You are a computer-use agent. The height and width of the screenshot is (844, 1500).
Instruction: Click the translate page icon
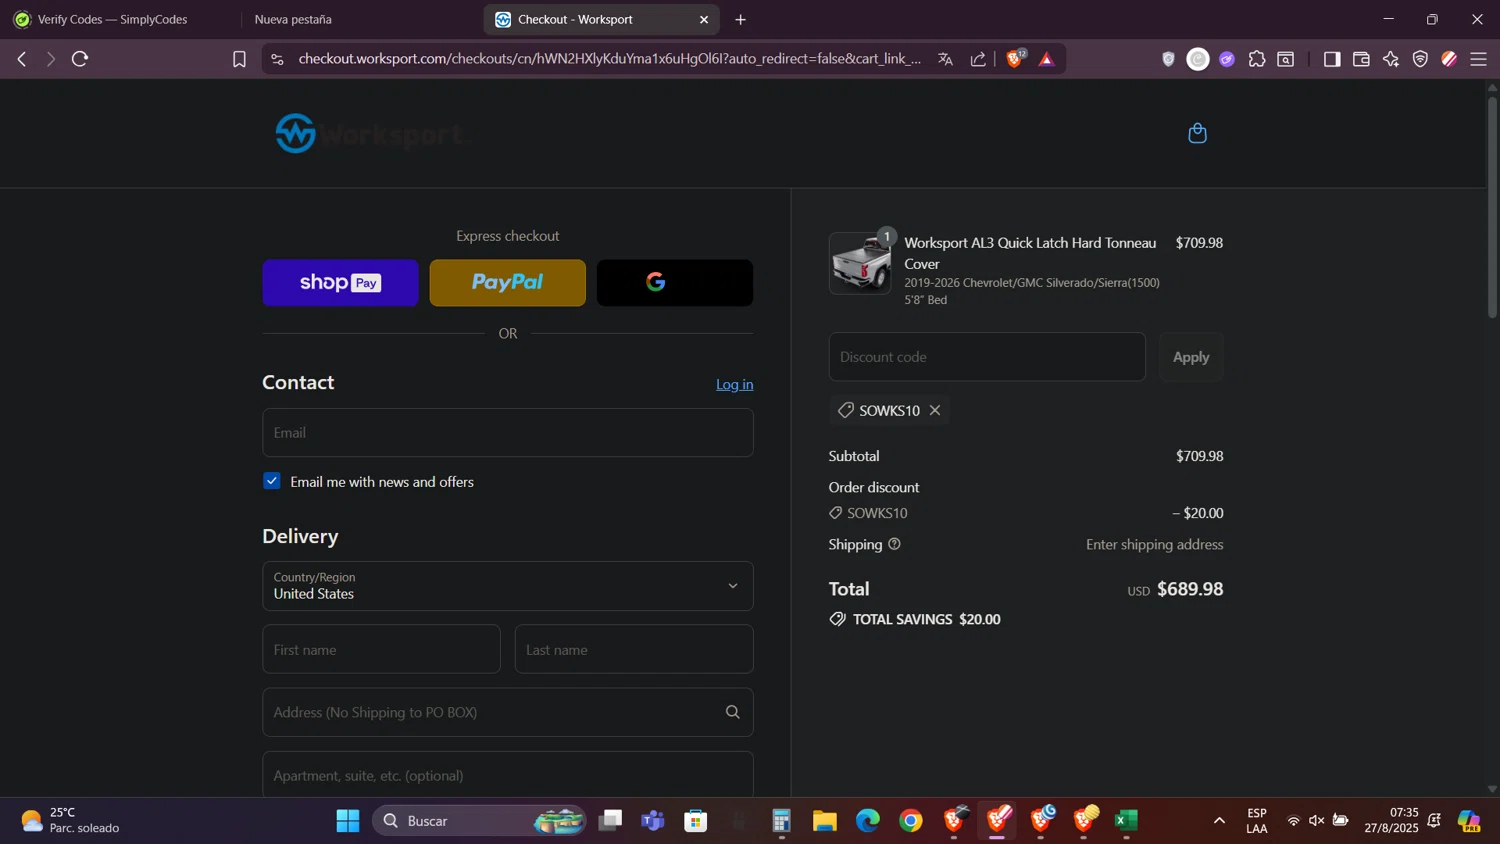[x=945, y=59]
